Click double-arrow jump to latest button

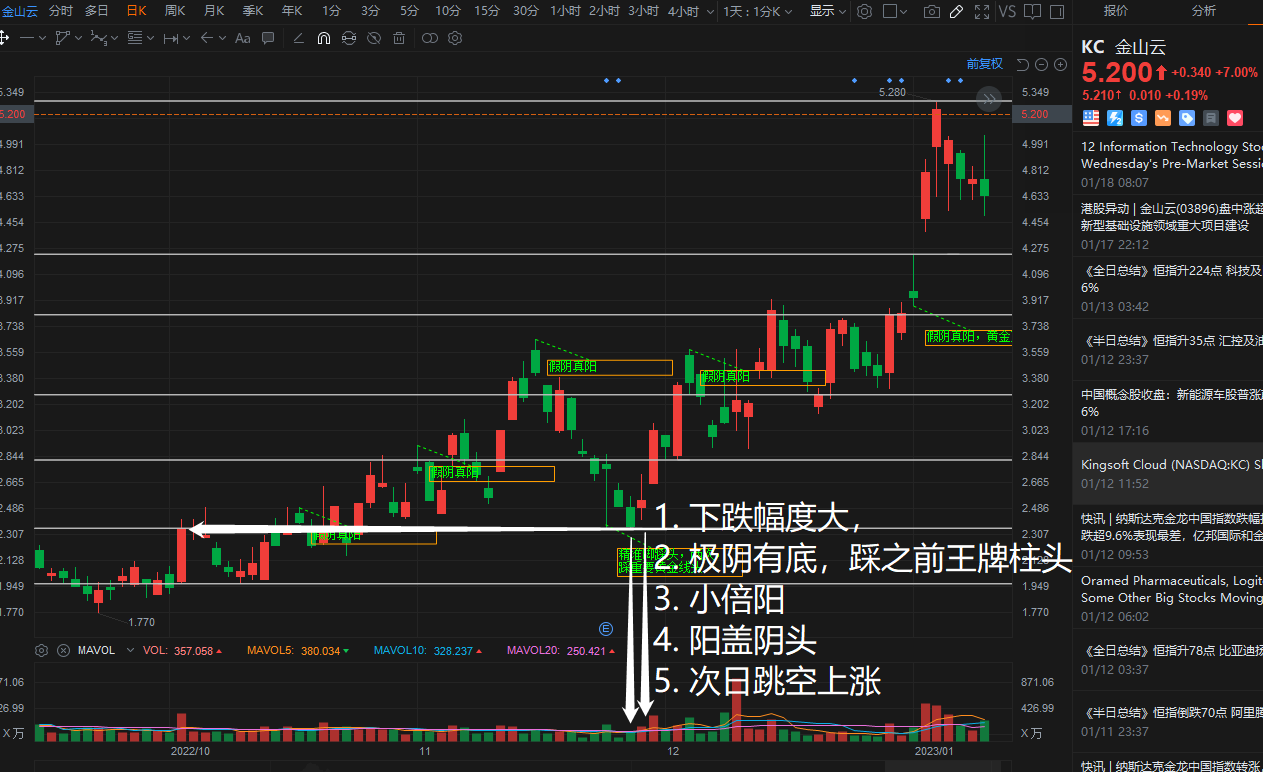coord(989,98)
